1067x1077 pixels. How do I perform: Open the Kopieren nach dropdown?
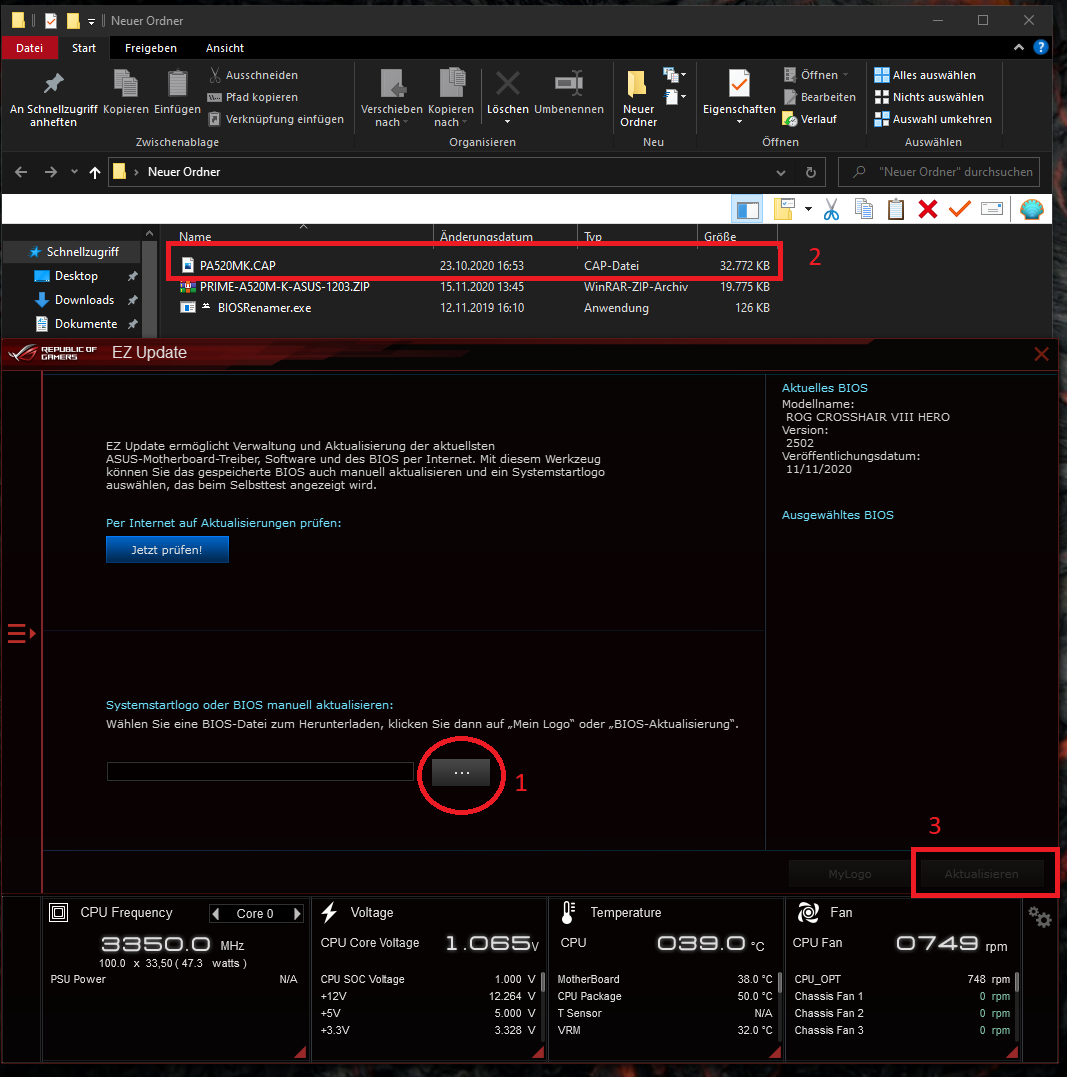coord(451,100)
